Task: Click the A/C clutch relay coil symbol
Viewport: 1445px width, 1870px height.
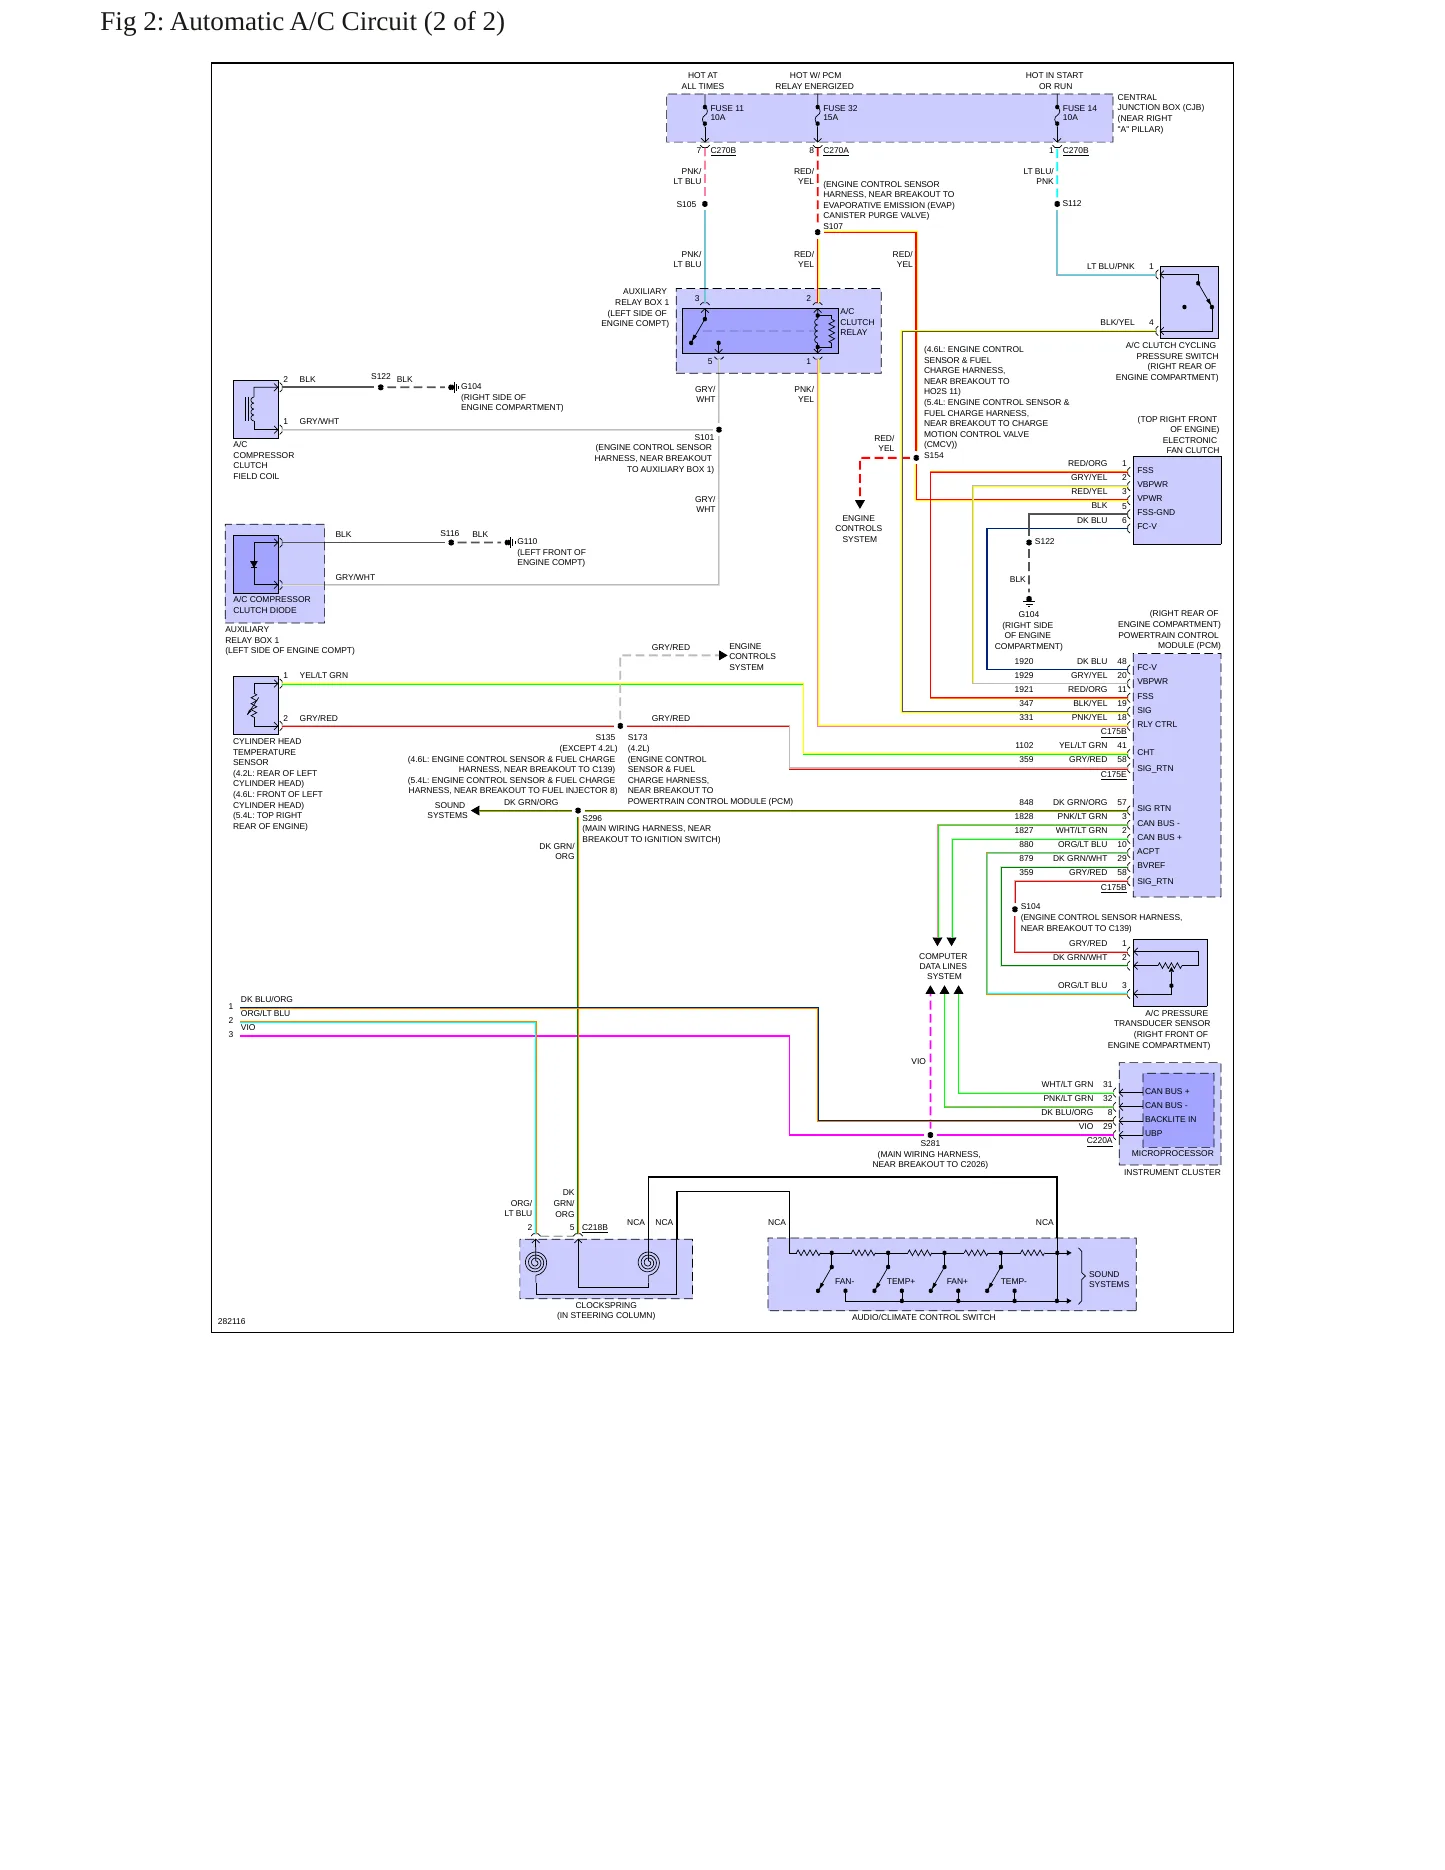Action: click(823, 329)
